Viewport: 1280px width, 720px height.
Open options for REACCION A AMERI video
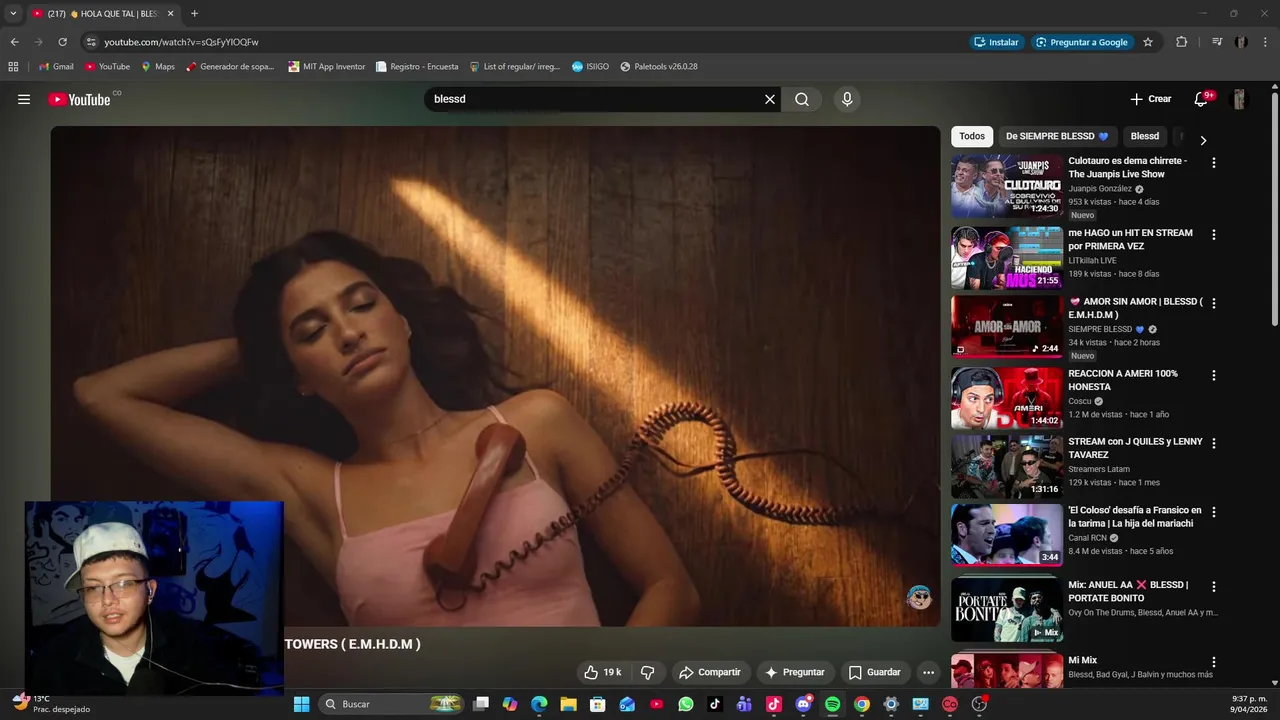click(x=1214, y=375)
